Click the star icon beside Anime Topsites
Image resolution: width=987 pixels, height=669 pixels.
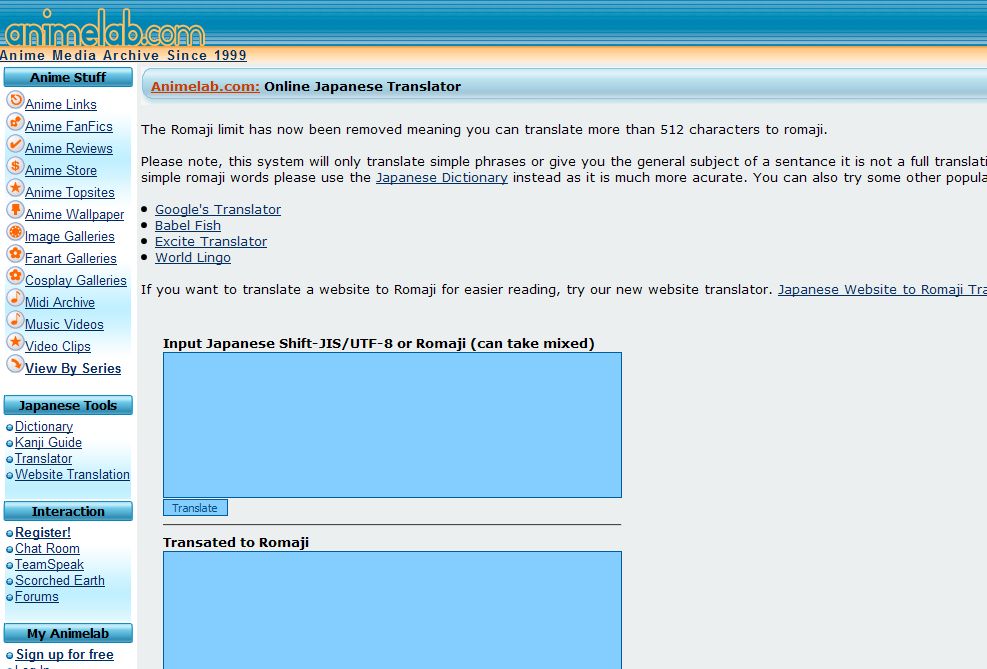pyautogui.click(x=15, y=188)
